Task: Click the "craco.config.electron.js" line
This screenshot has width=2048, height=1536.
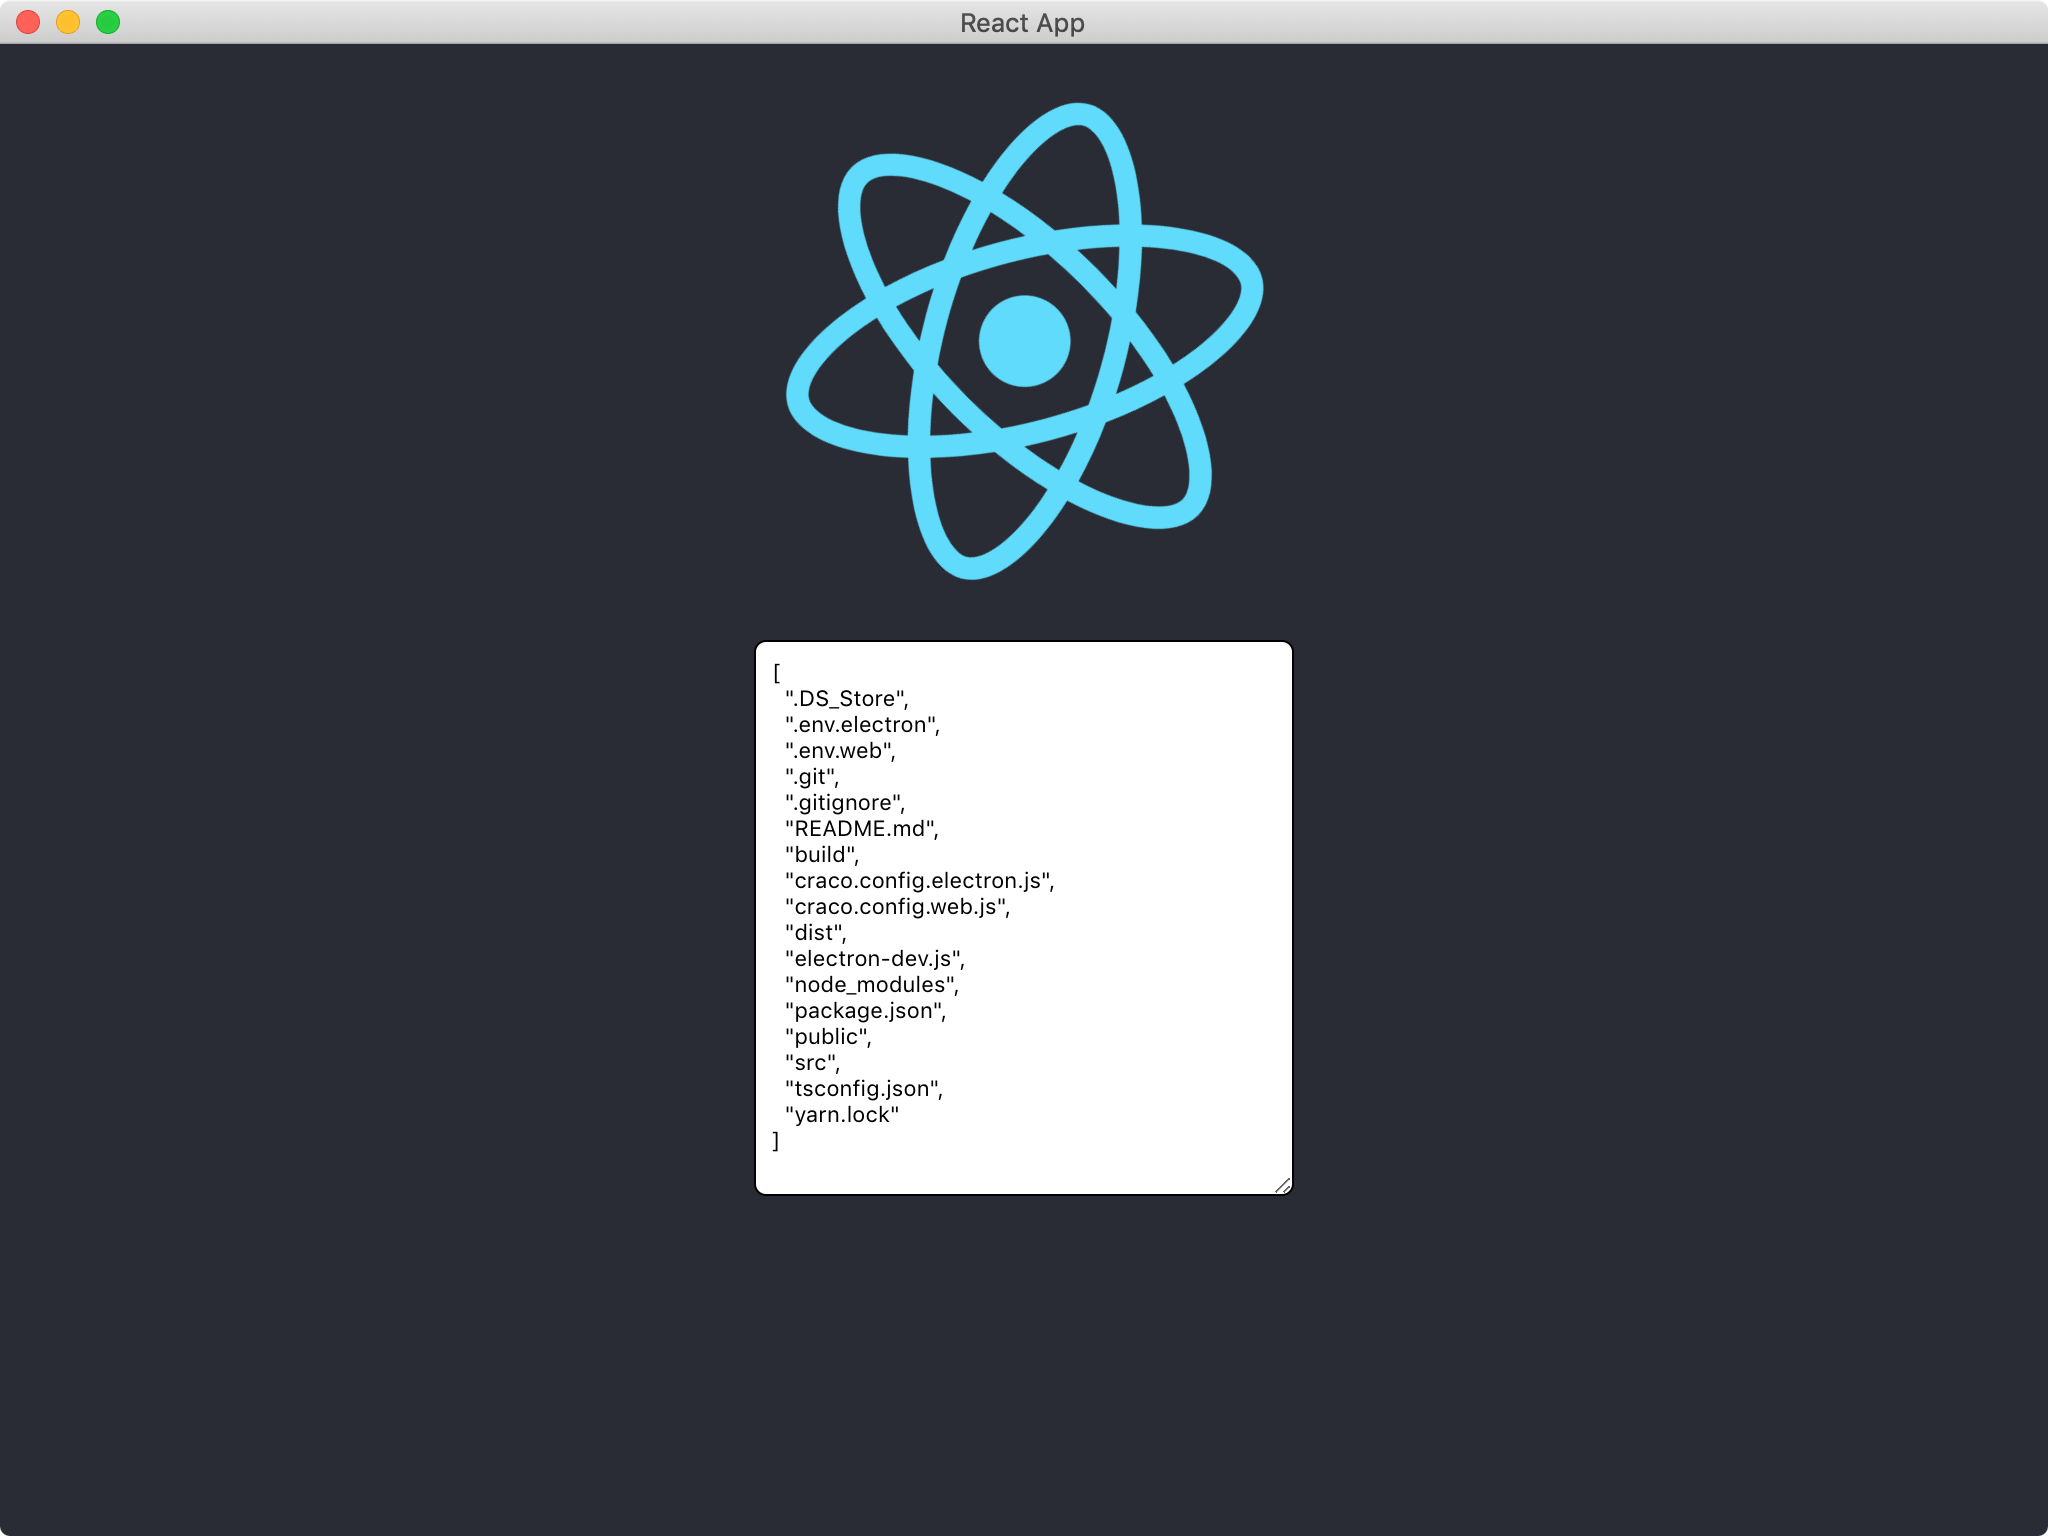Action: 919,881
